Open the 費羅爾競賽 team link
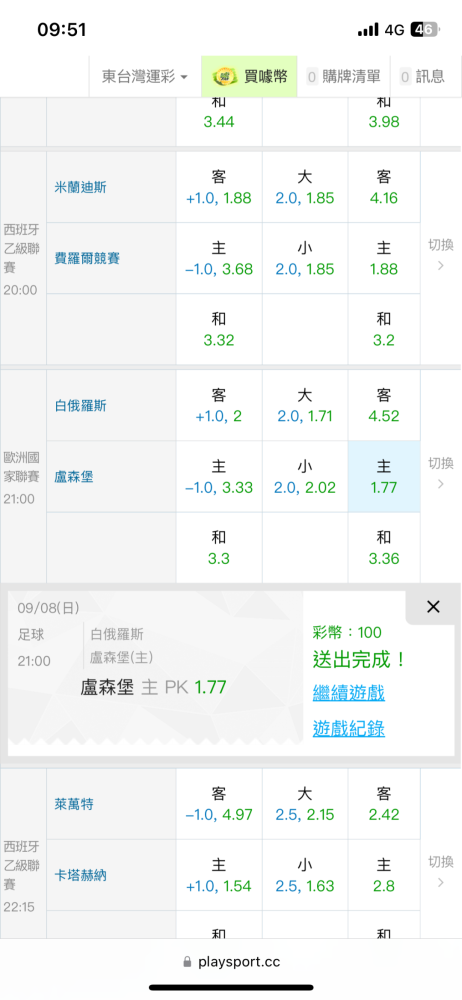462x1000 pixels. [x=87, y=258]
